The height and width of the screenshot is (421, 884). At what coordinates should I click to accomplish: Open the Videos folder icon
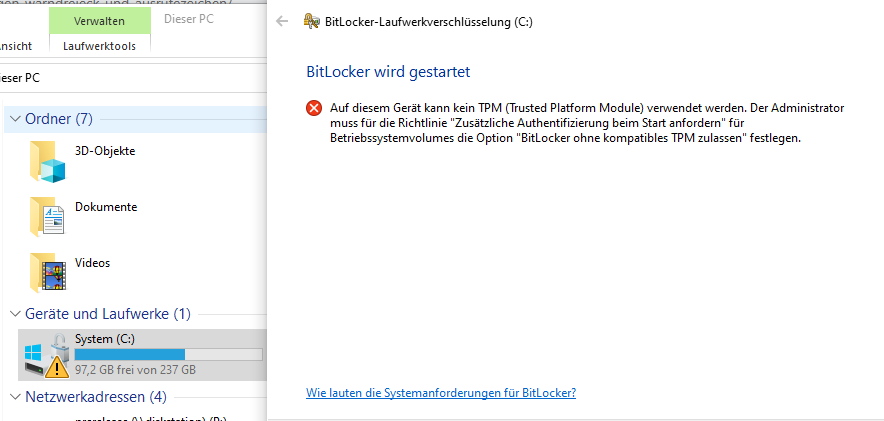[48, 273]
